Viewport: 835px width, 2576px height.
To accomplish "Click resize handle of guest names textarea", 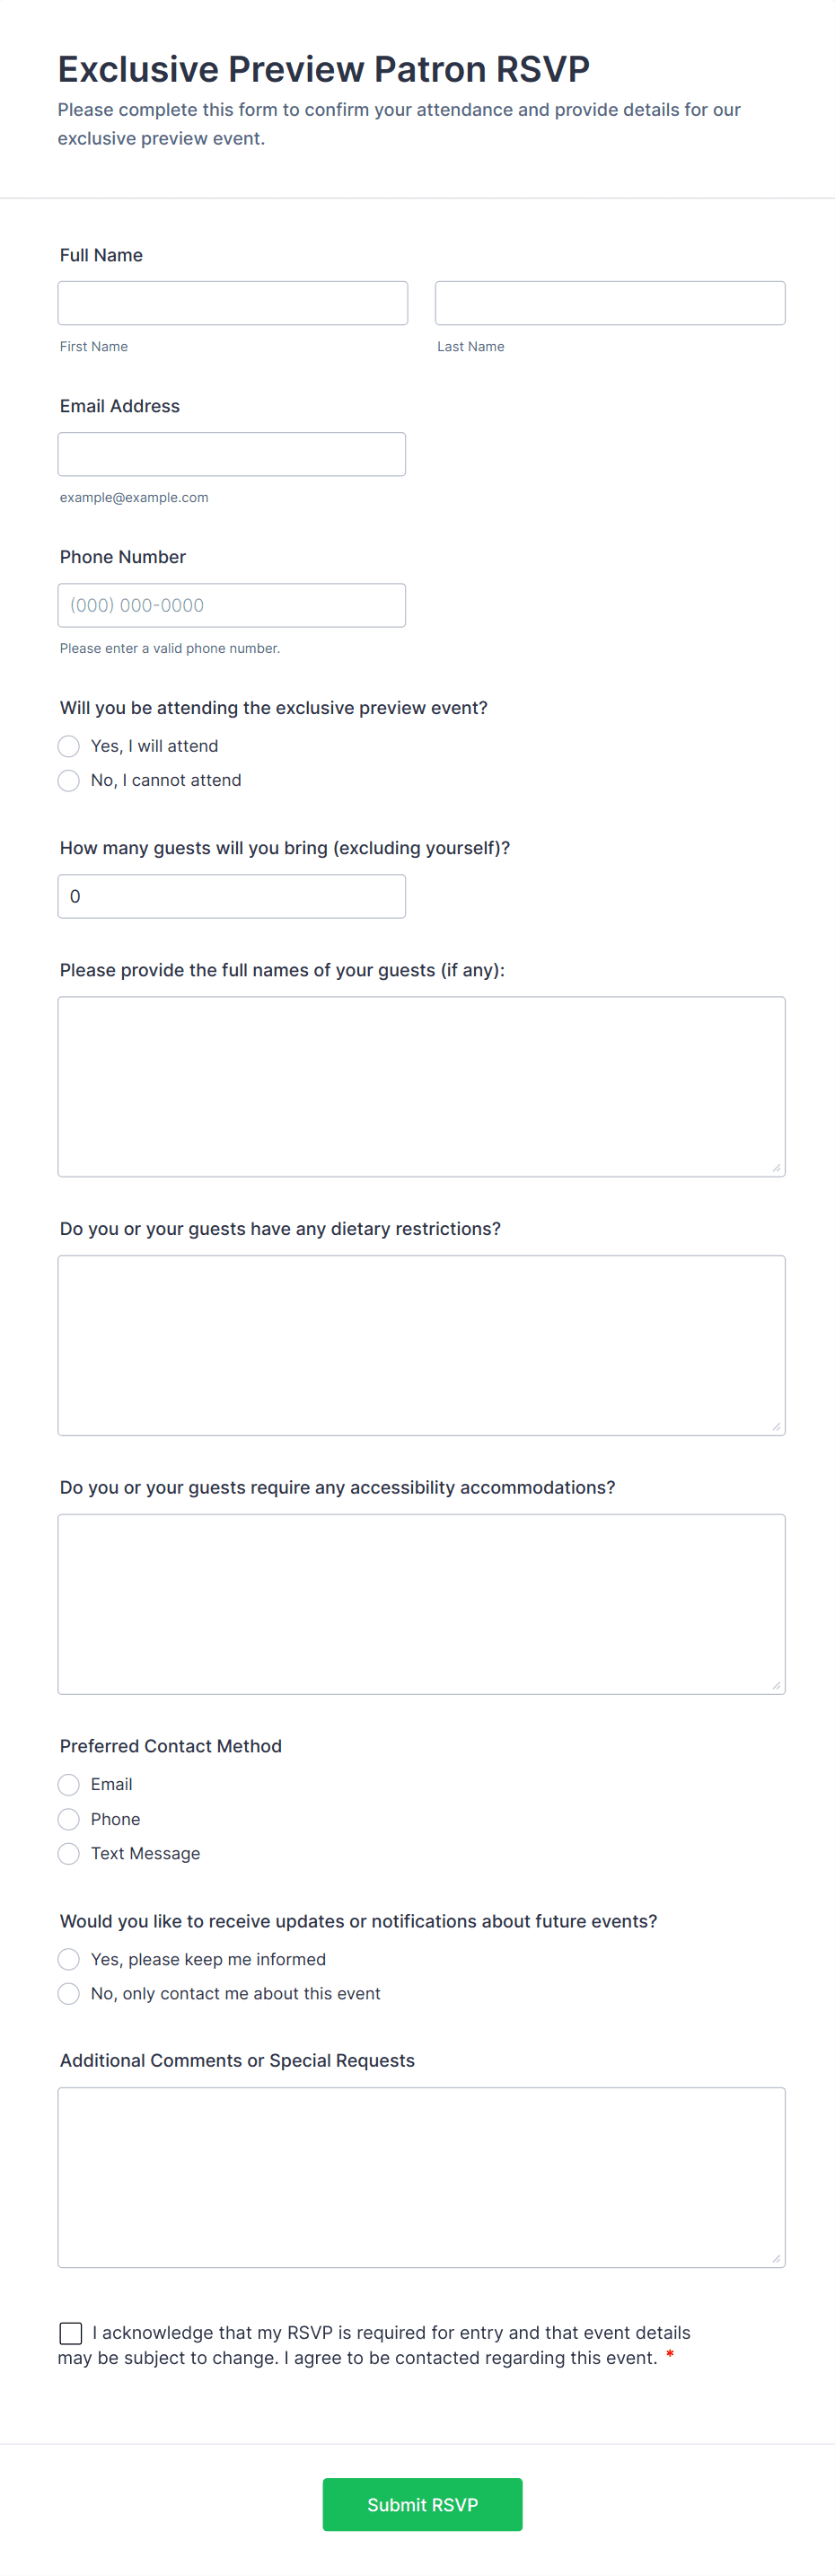I will [x=776, y=1168].
